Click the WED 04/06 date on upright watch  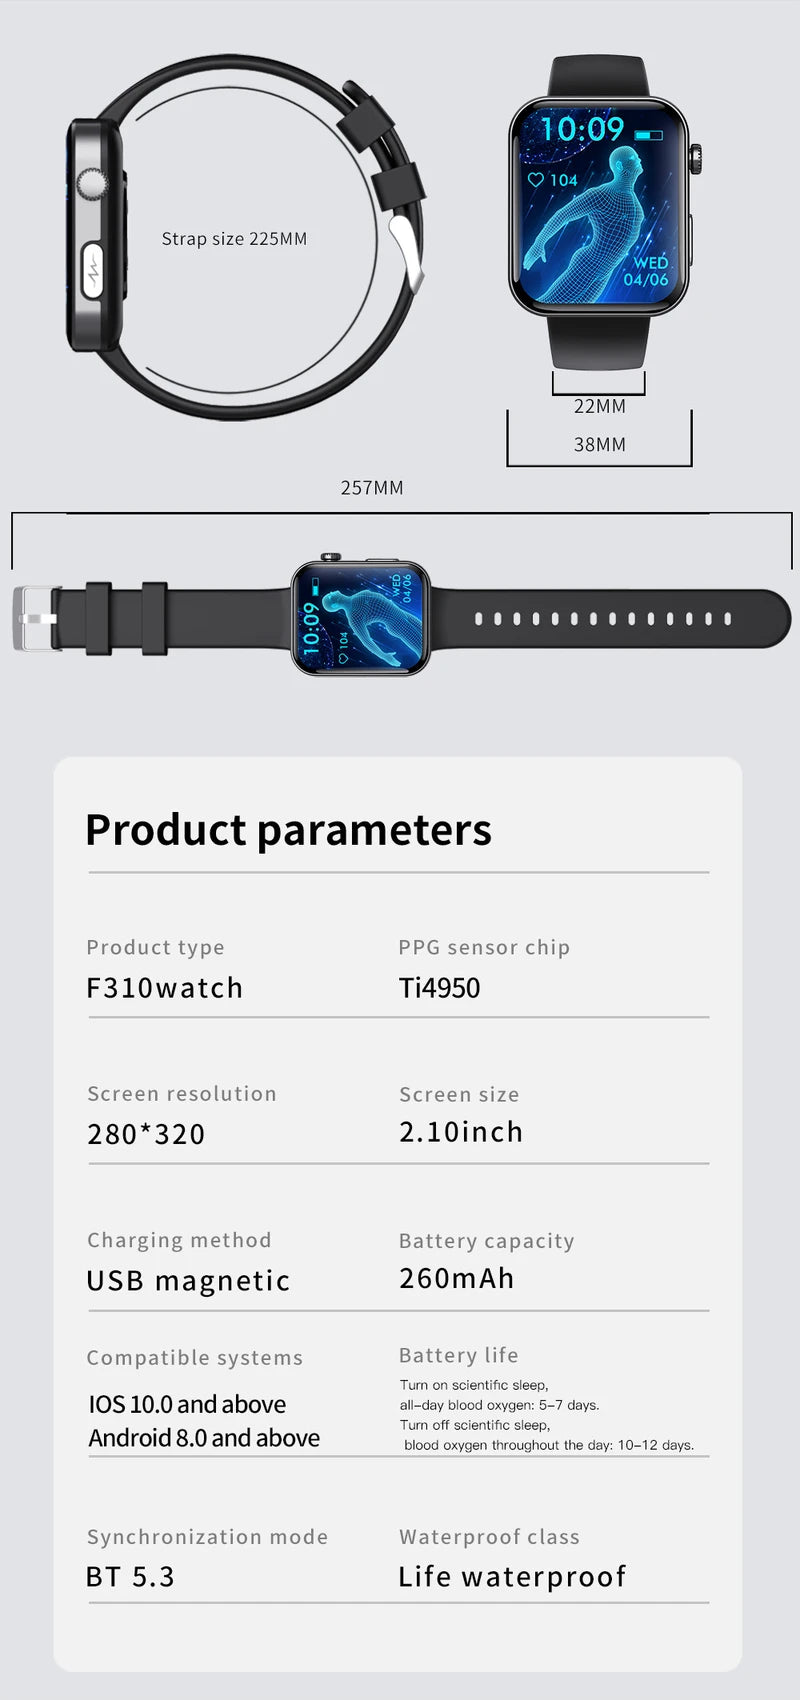click(648, 271)
